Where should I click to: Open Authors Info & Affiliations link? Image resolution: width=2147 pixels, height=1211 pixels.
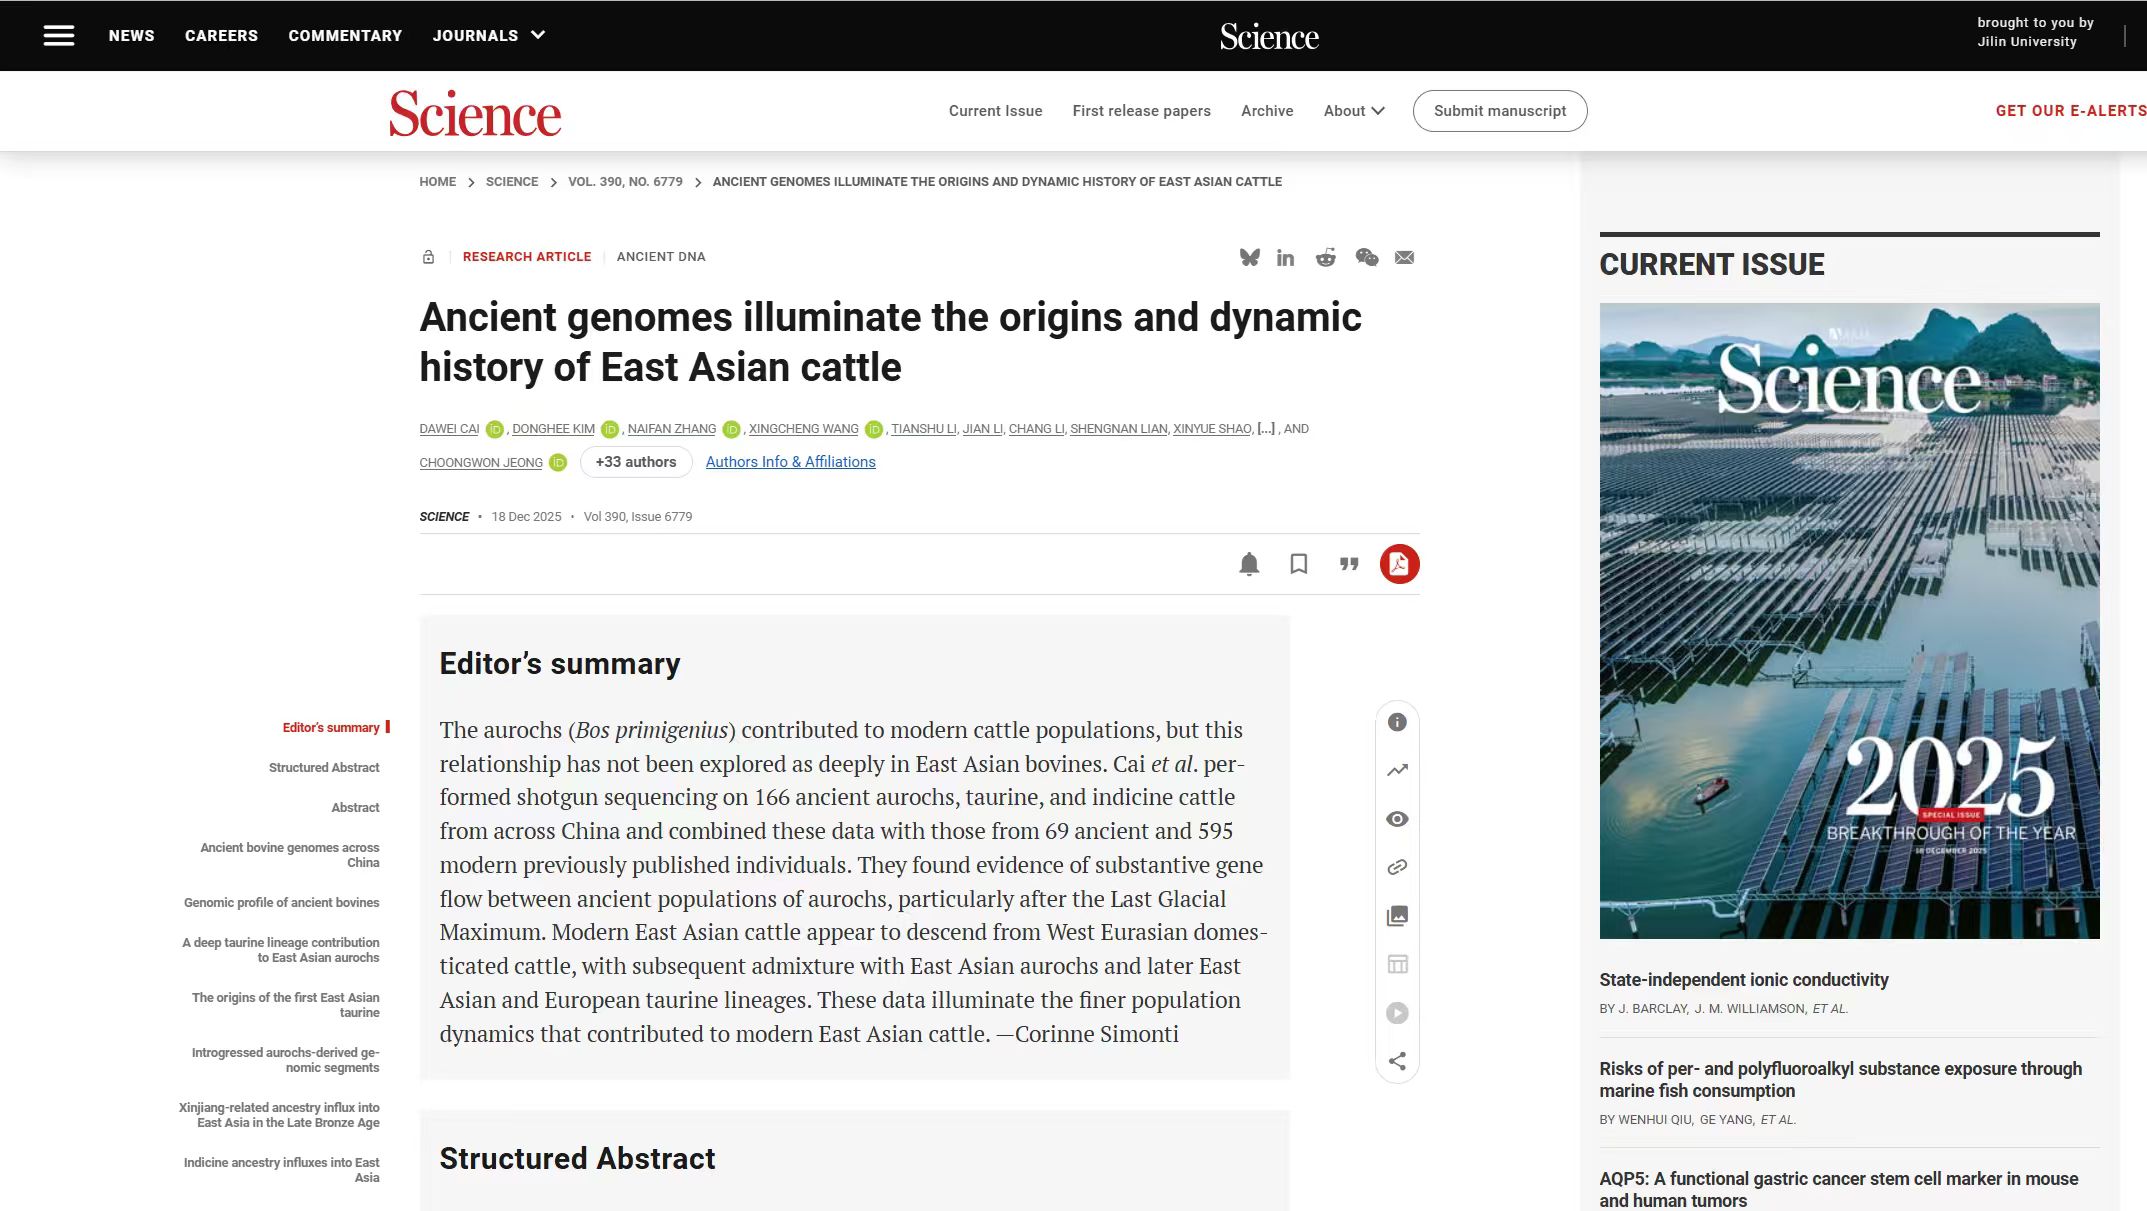pos(790,462)
